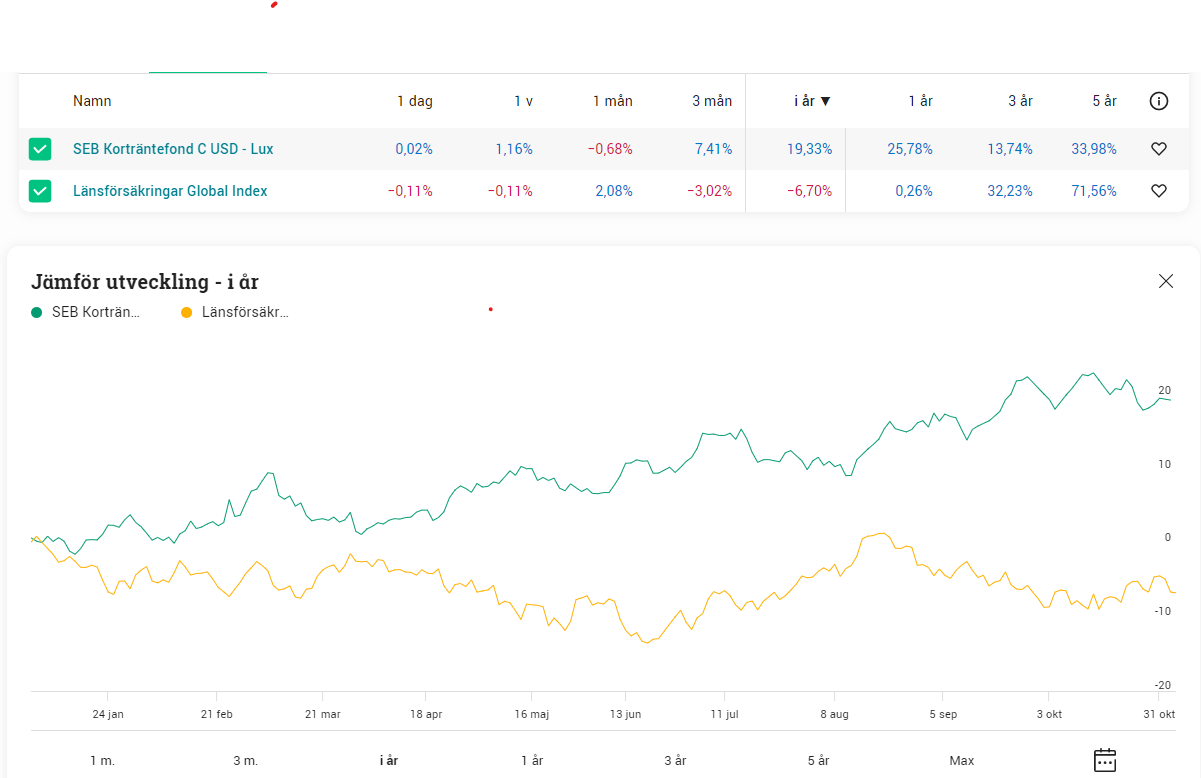Select the 'i år' chart range tab
1201x778 pixels.
pos(389,761)
